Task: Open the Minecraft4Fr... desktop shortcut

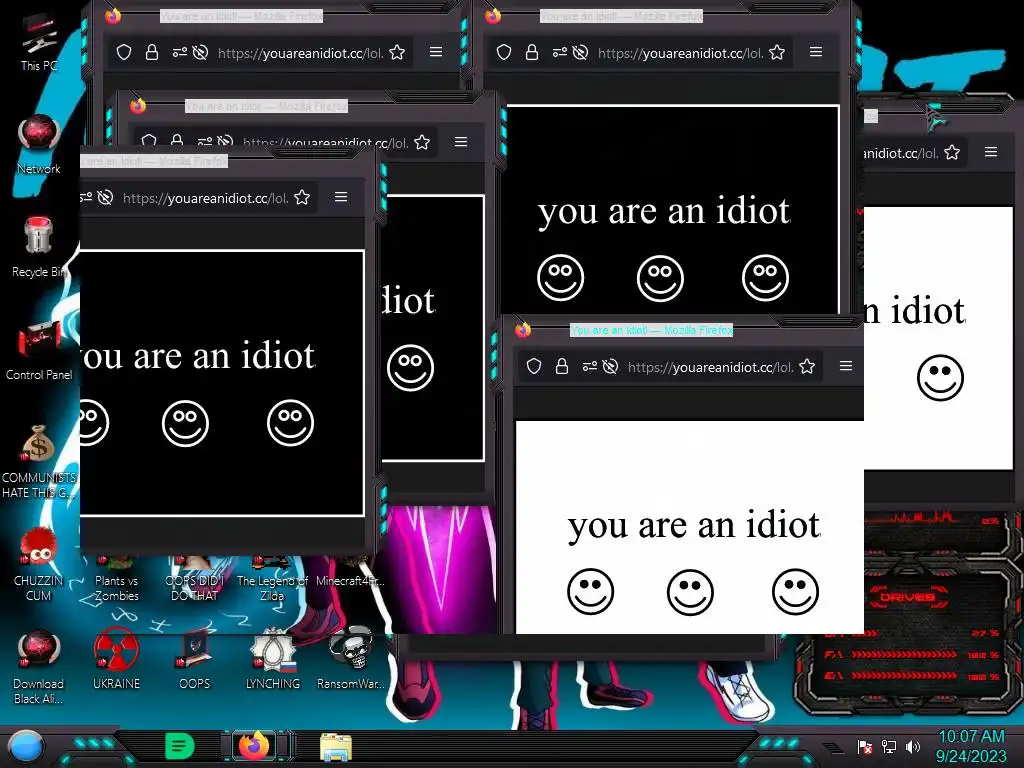Action: tap(351, 573)
